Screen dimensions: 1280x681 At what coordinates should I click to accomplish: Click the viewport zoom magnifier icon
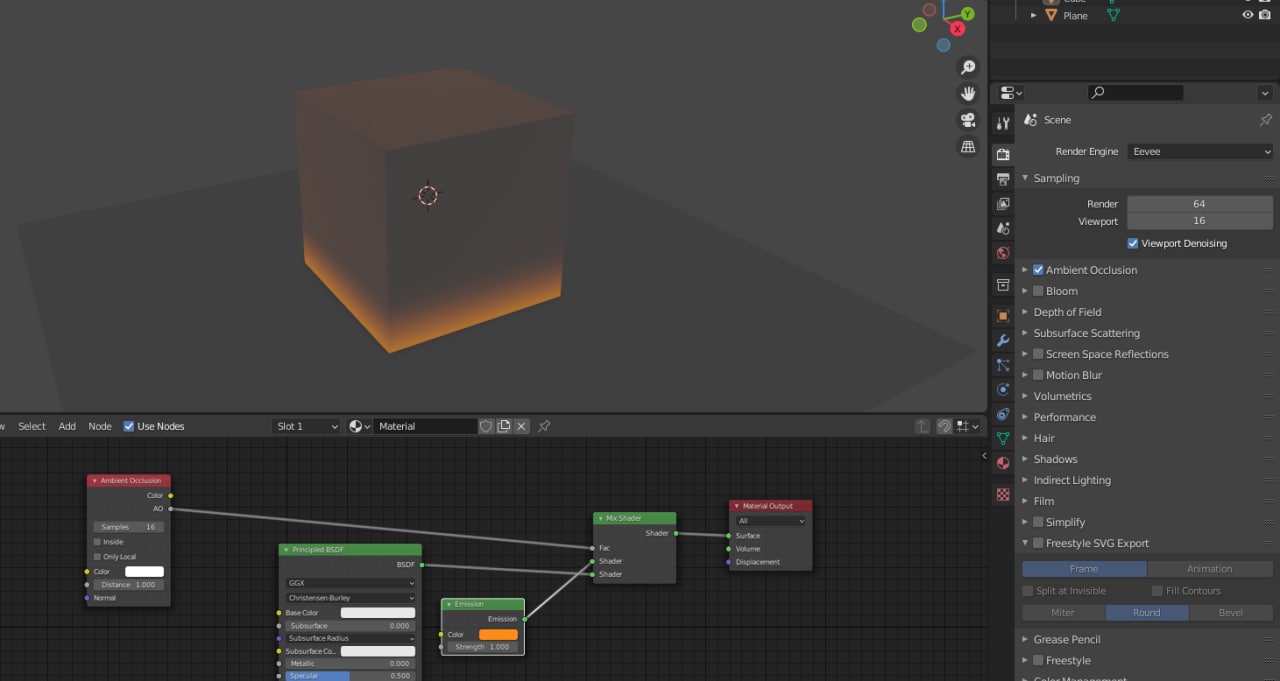pos(968,67)
